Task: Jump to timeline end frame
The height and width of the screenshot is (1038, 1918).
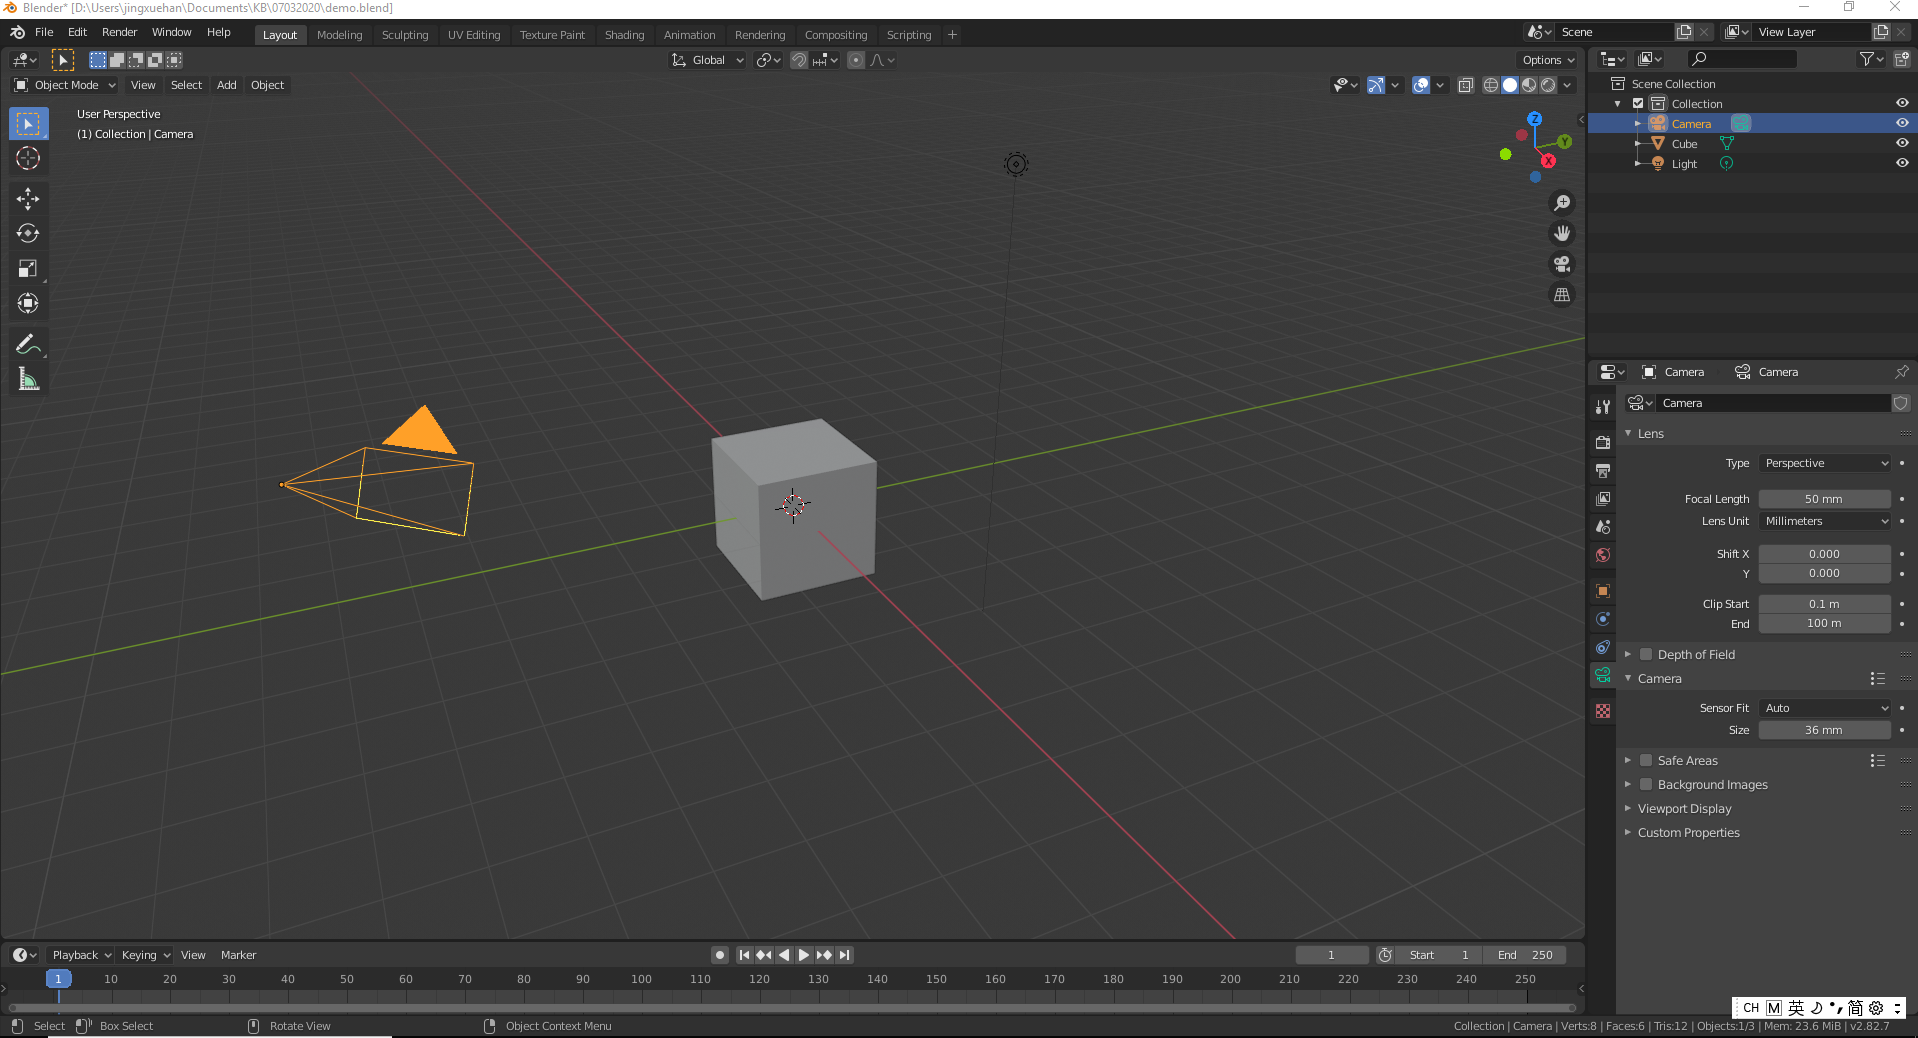Action: pos(845,955)
